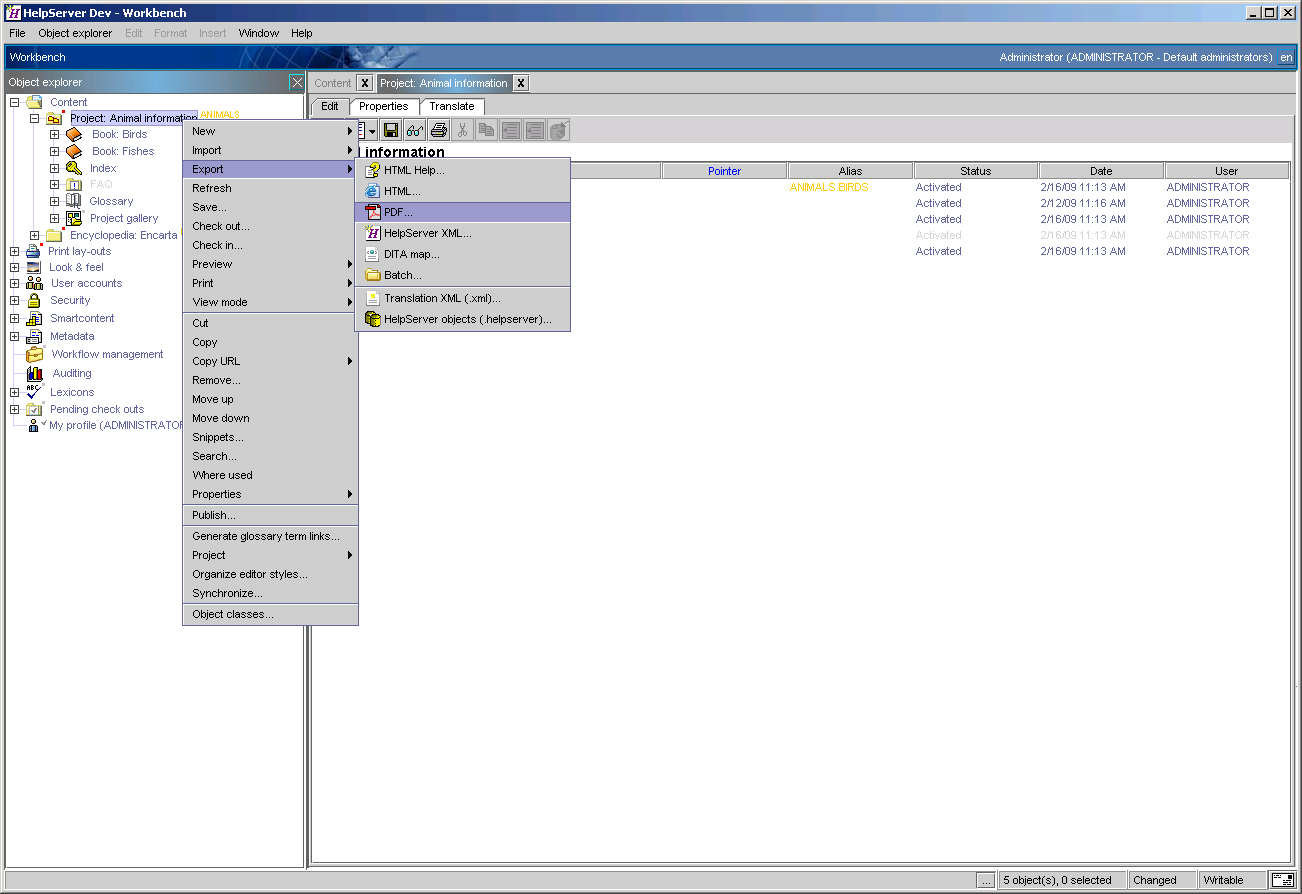Open the dropdown arrow beside the first toolbar button

click(x=374, y=129)
